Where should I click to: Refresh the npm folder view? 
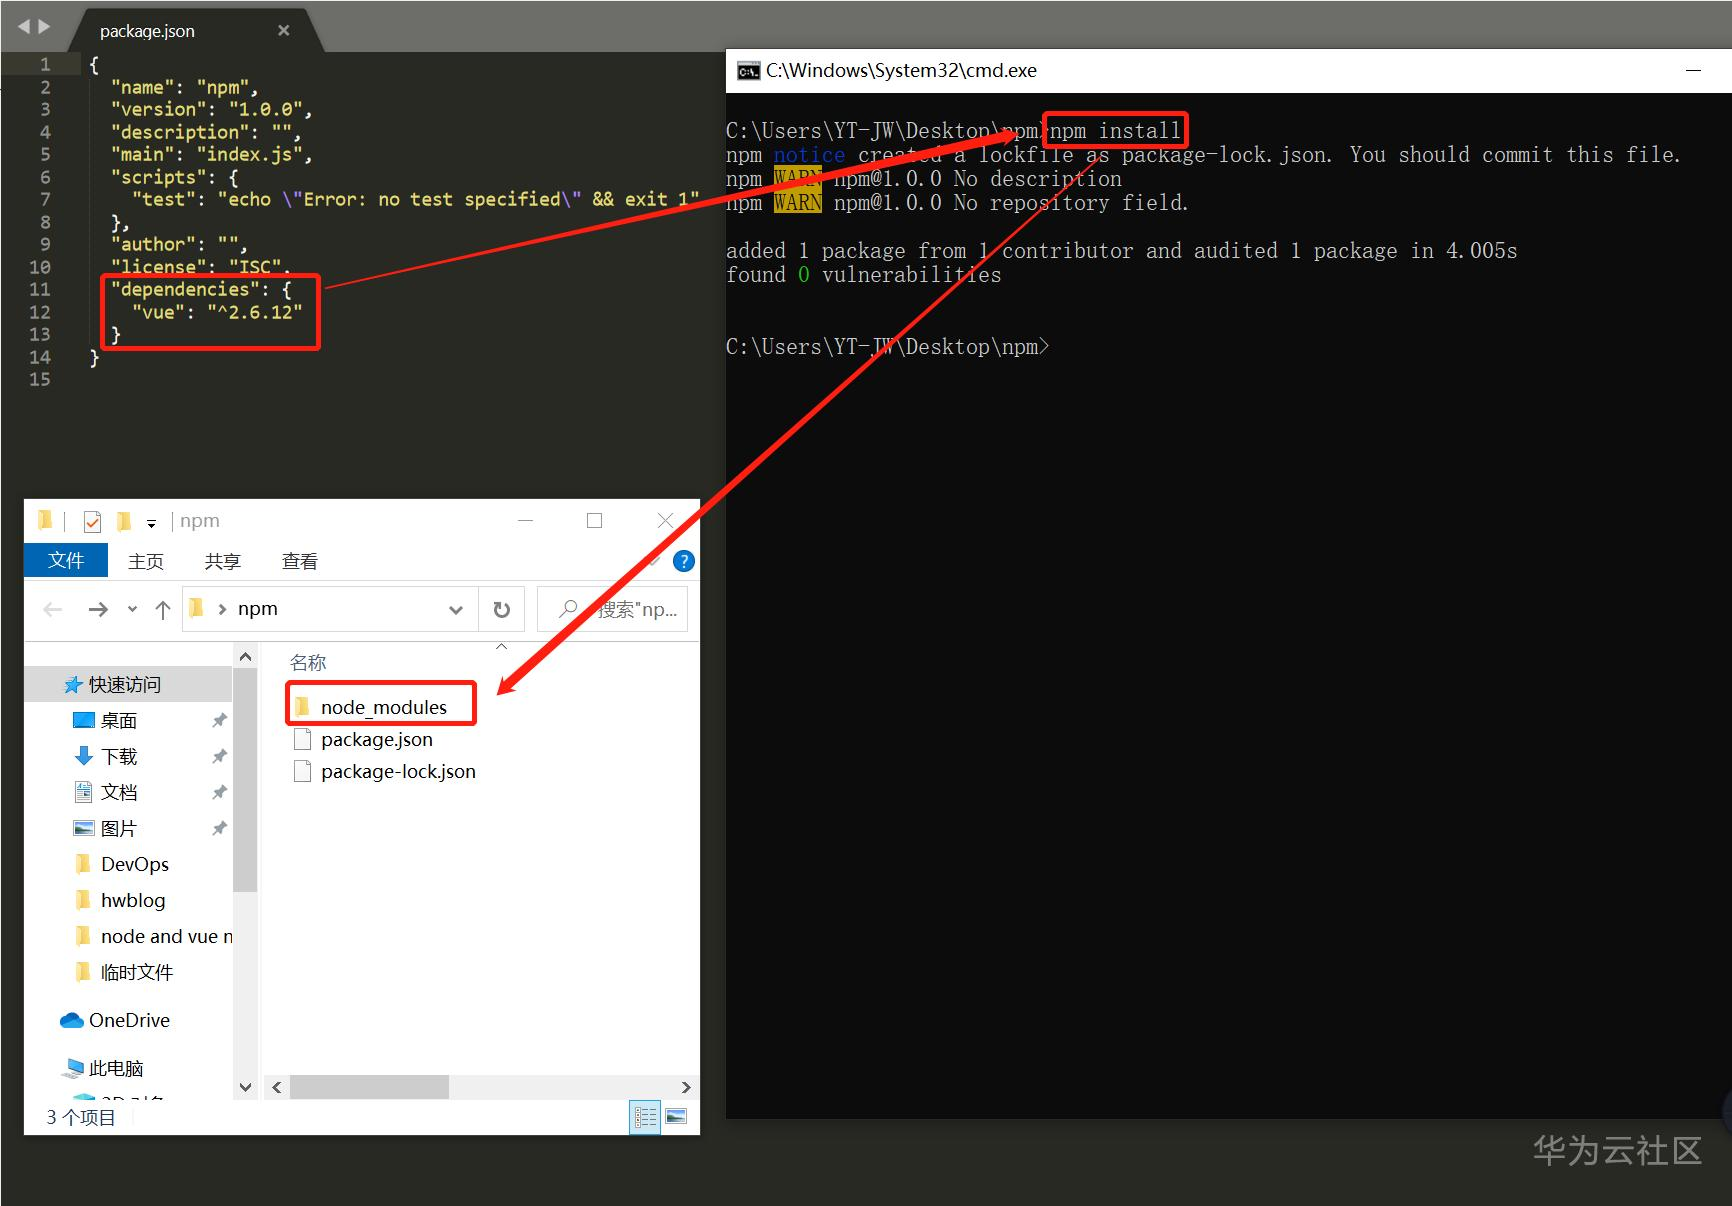[502, 609]
